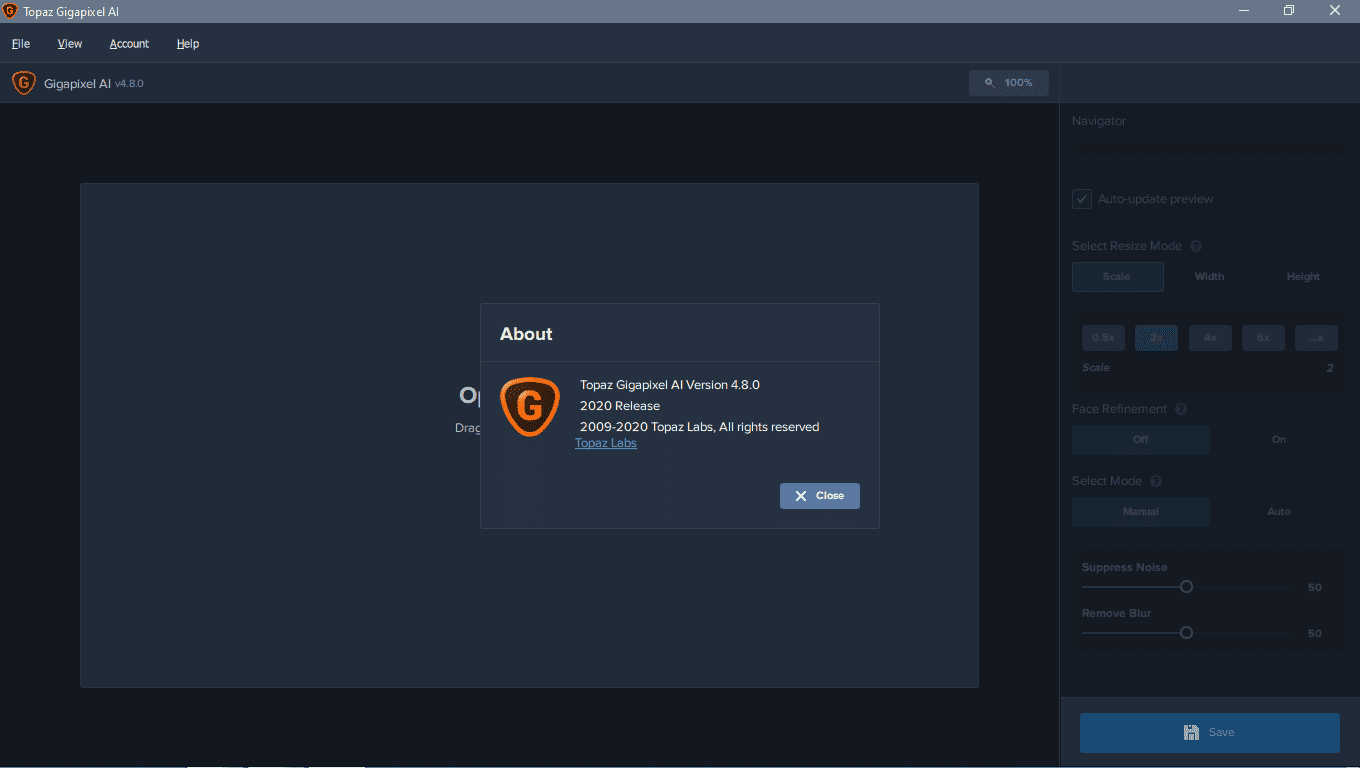Turn Face Refinement On

tap(1279, 440)
